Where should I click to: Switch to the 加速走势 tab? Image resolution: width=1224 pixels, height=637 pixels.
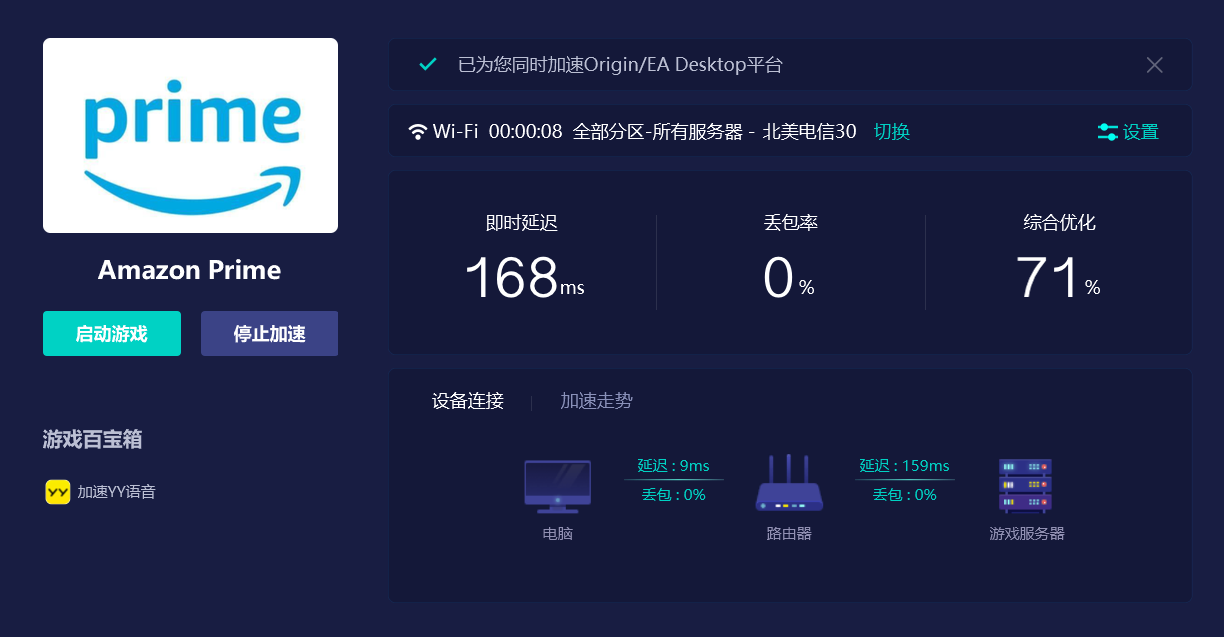pyautogui.click(x=597, y=400)
